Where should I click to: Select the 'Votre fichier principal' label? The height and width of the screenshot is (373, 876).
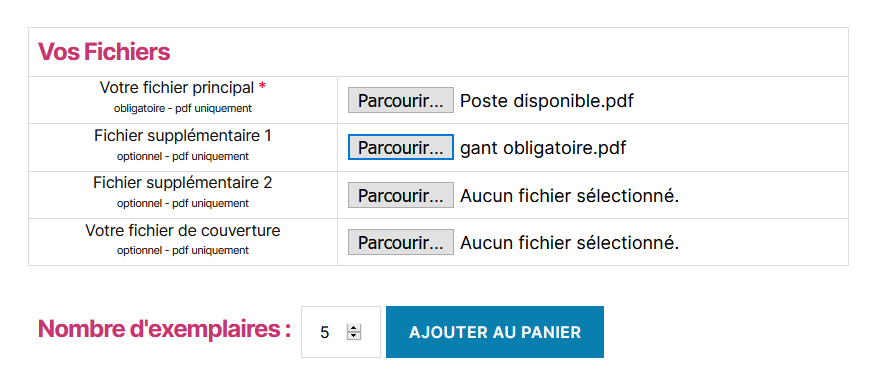[x=177, y=88]
